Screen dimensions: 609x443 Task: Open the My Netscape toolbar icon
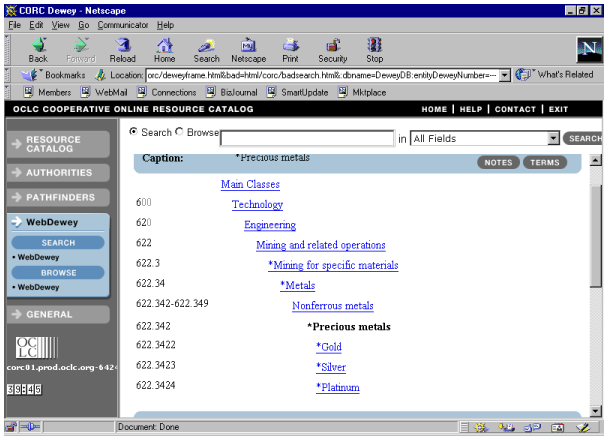249,50
